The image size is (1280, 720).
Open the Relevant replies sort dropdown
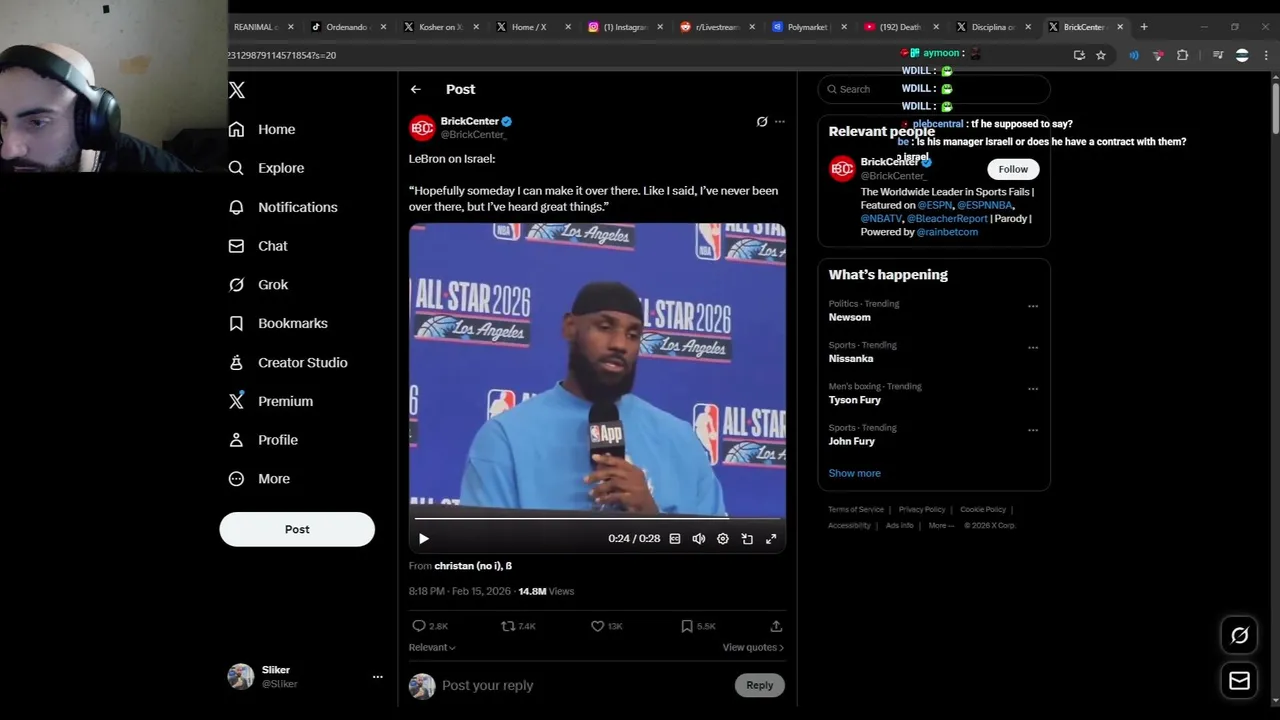432,648
